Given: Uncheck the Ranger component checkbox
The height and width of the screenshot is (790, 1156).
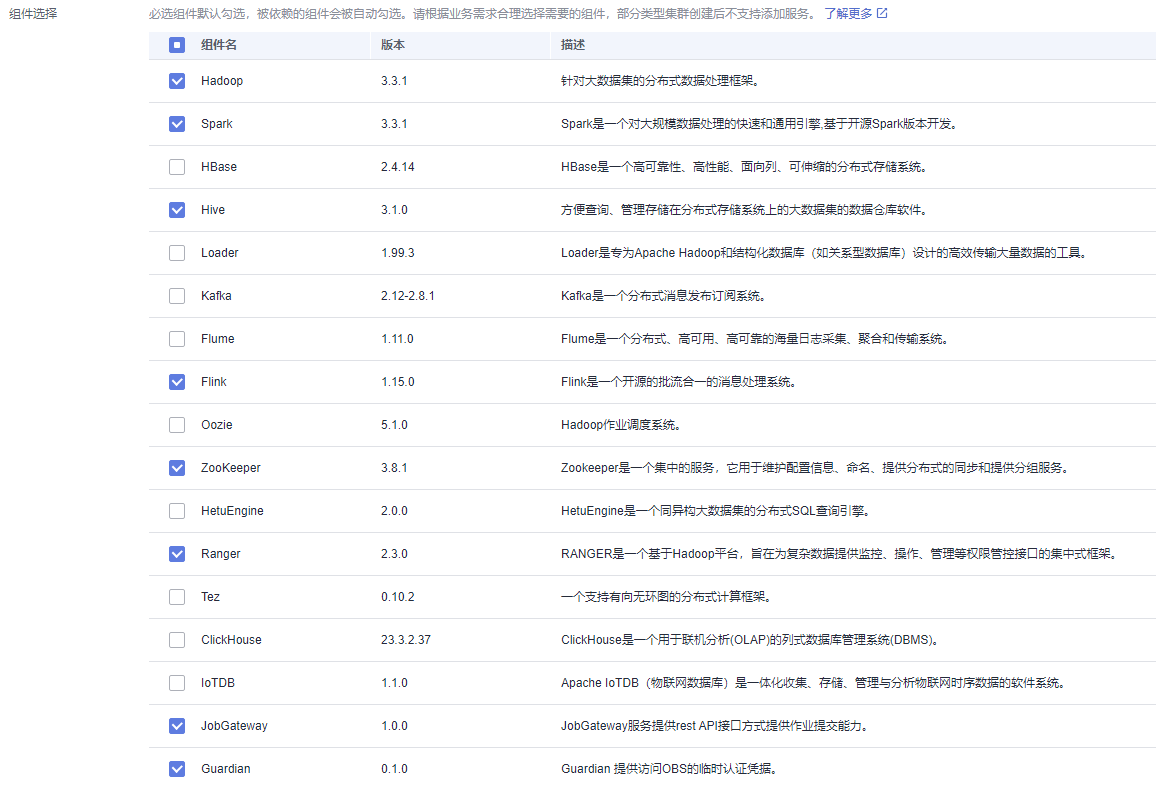Looking at the screenshot, I should point(177,553).
